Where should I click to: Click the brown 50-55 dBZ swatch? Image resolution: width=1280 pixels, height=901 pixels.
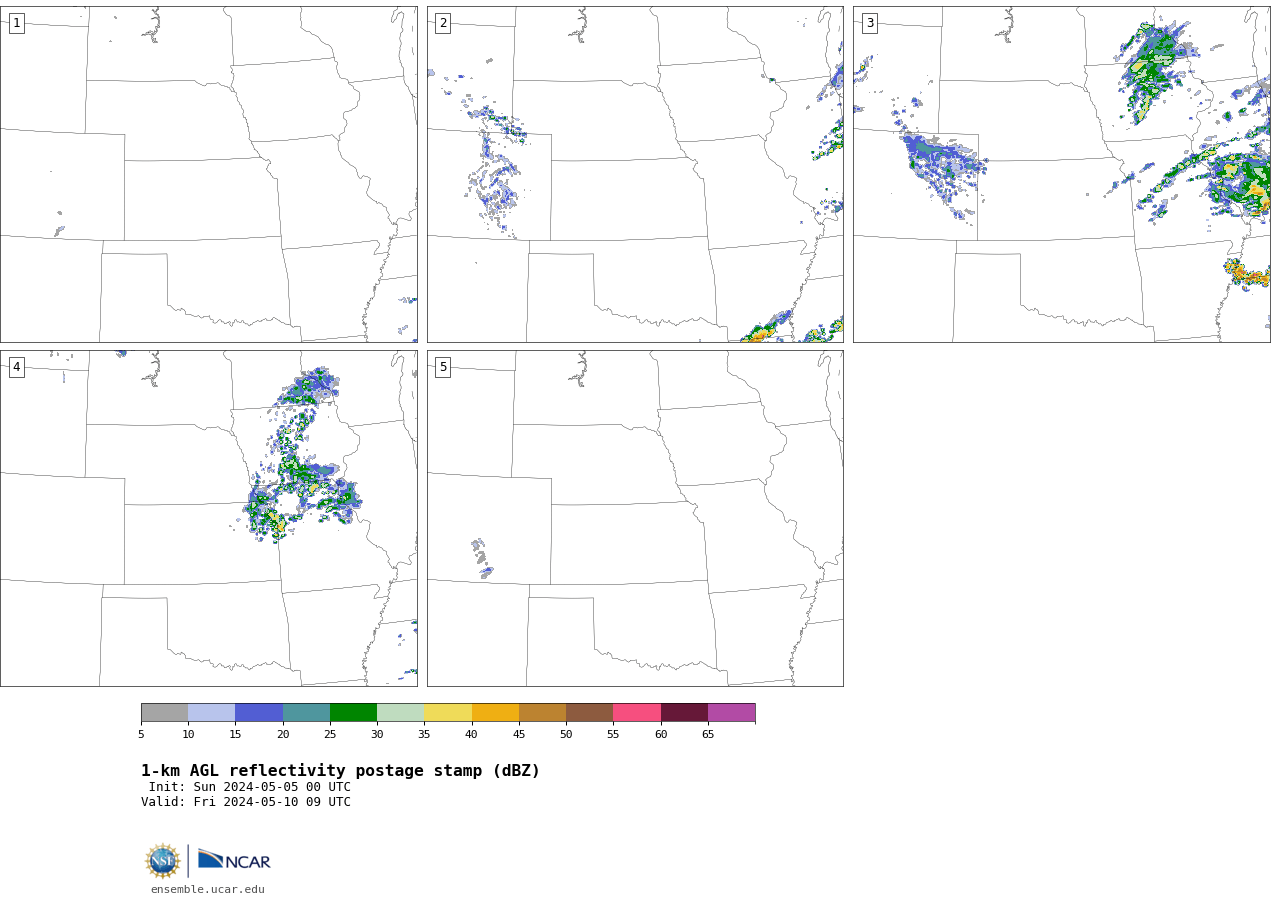coord(589,712)
